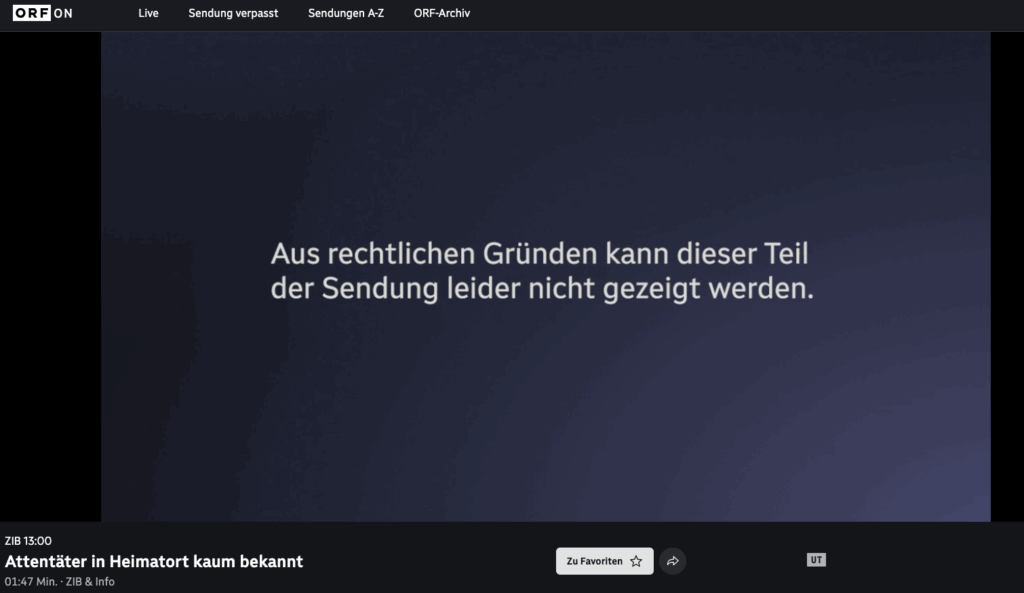Click the ORF ON logo
This screenshot has width=1024, height=593.
(x=42, y=13)
